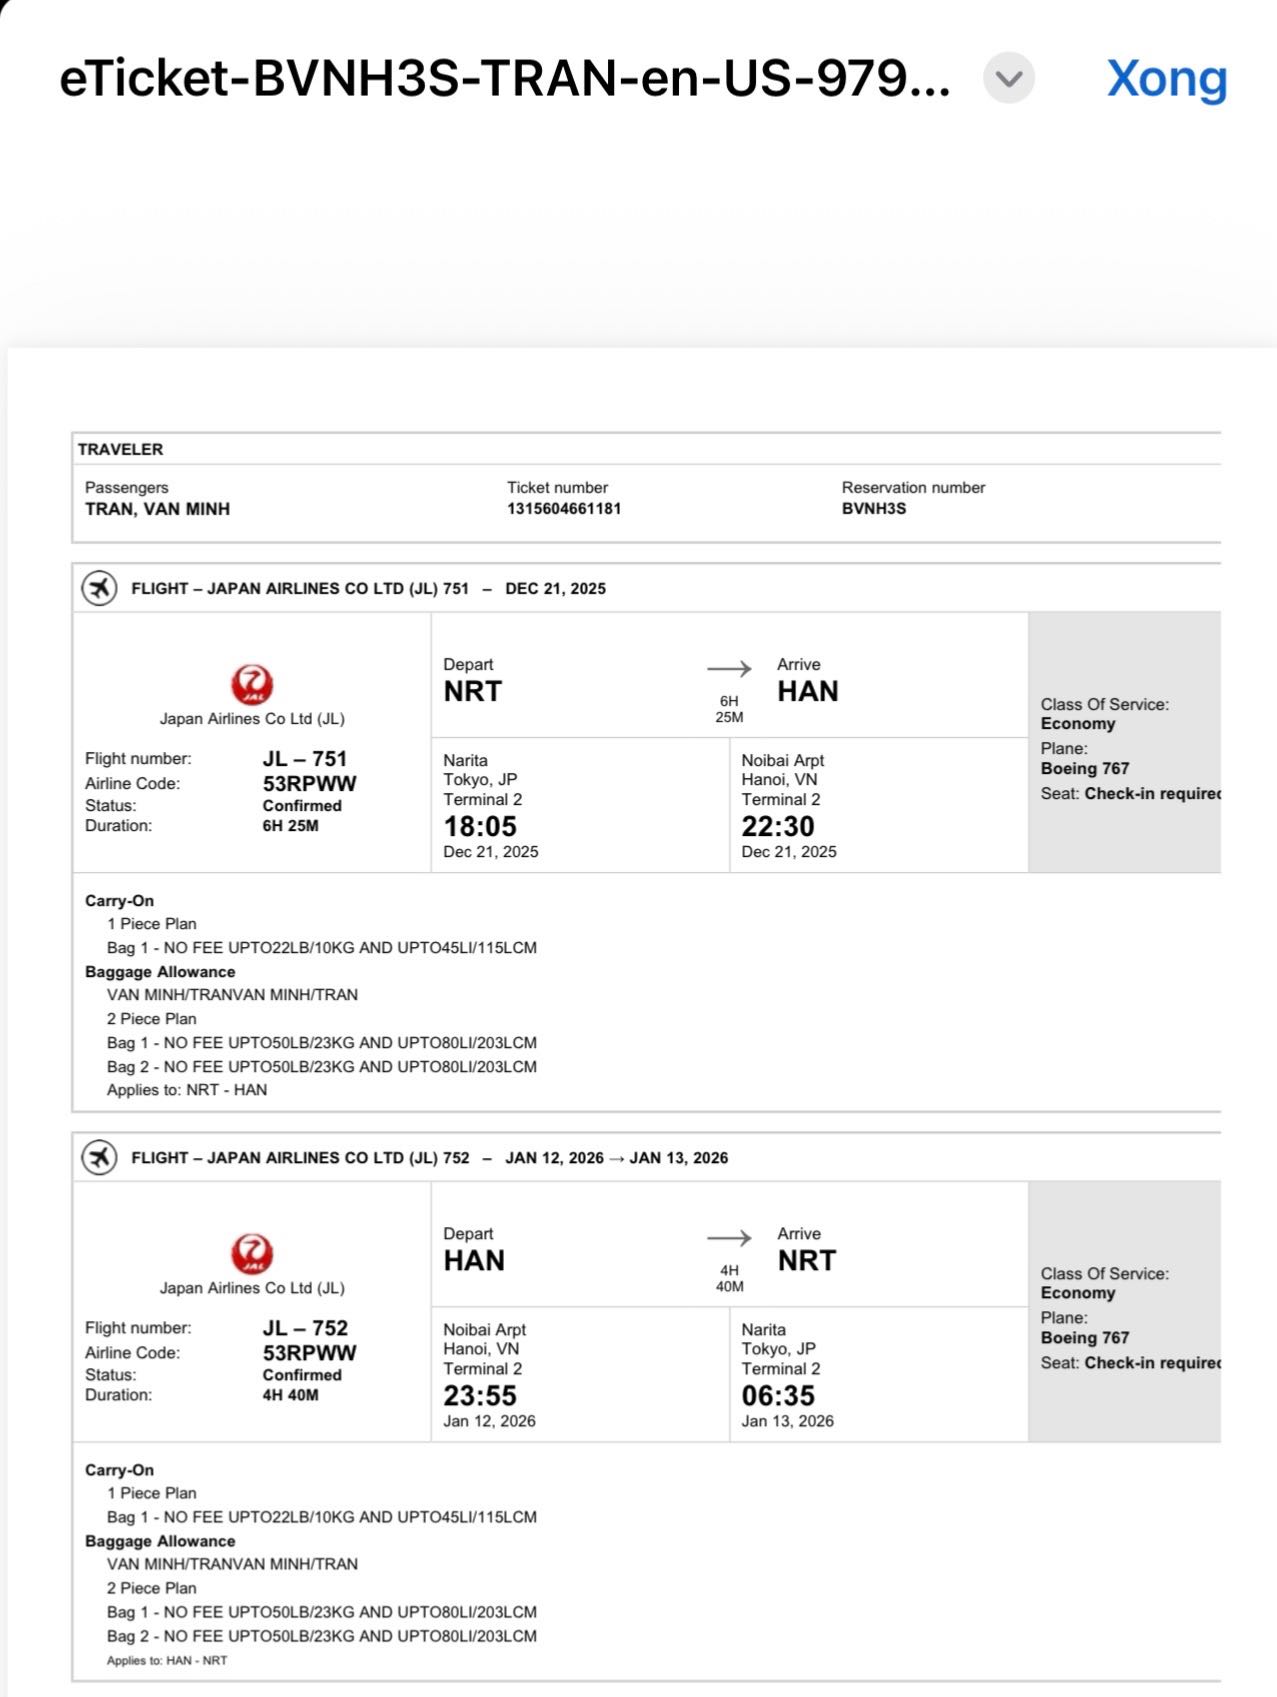Tap the JAL logo in the JL 752 section
Image resolution: width=1277 pixels, height=1697 pixels.
pos(252,1254)
